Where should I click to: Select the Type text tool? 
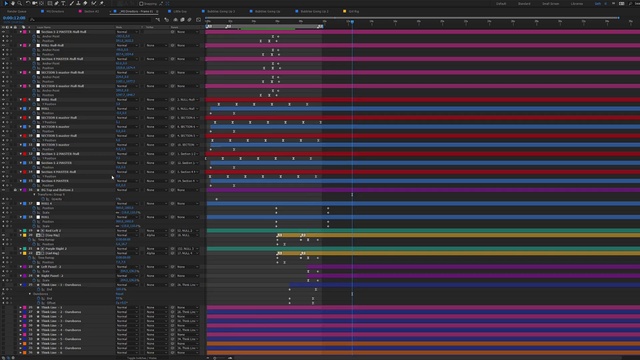(63, 3)
